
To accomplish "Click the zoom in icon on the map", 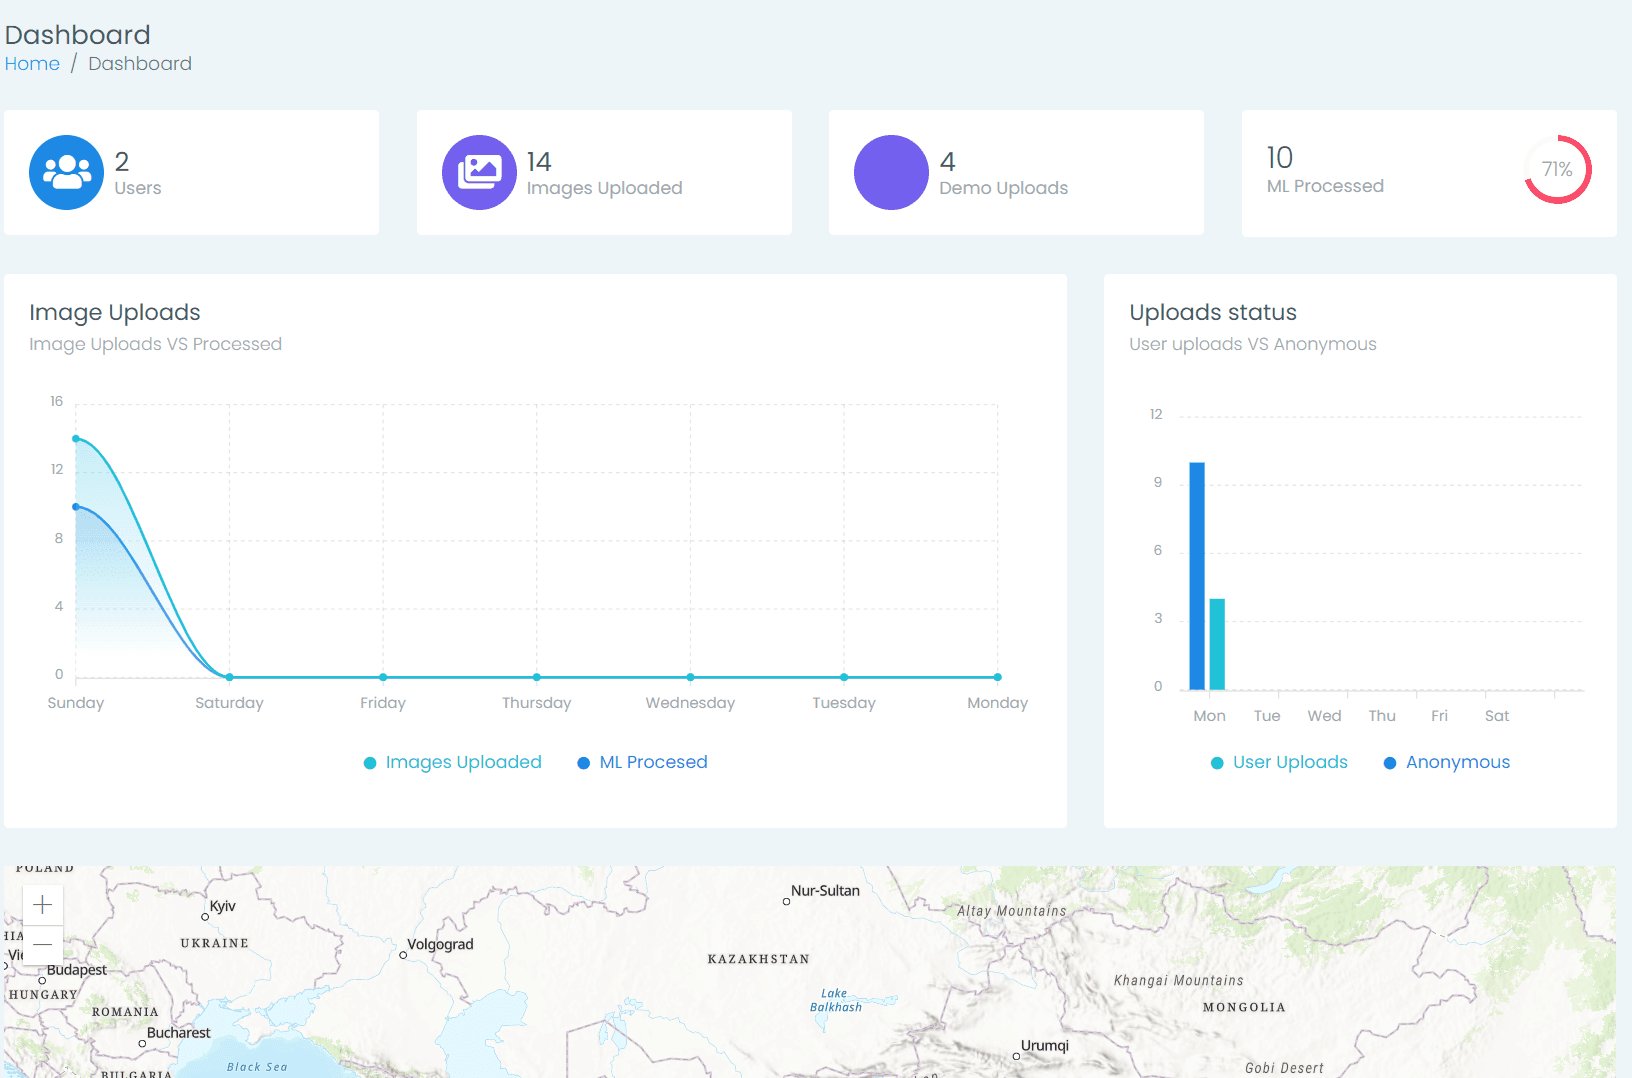I will click(43, 904).
